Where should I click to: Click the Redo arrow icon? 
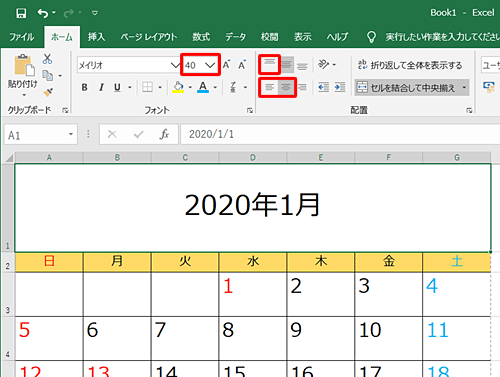tap(69, 13)
